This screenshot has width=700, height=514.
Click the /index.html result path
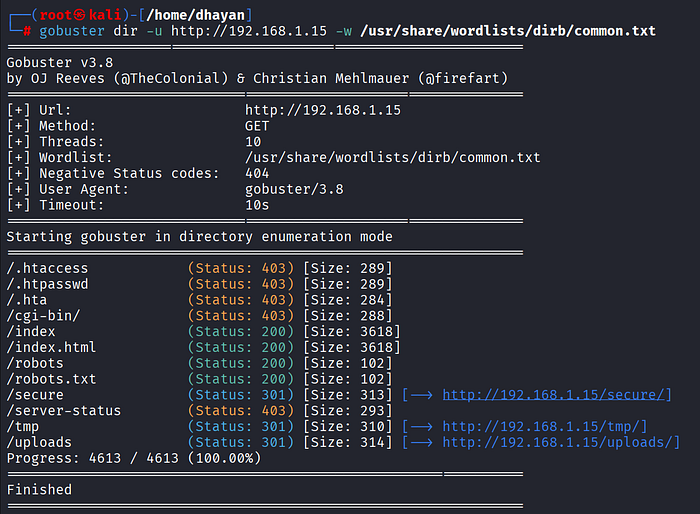tap(51, 347)
